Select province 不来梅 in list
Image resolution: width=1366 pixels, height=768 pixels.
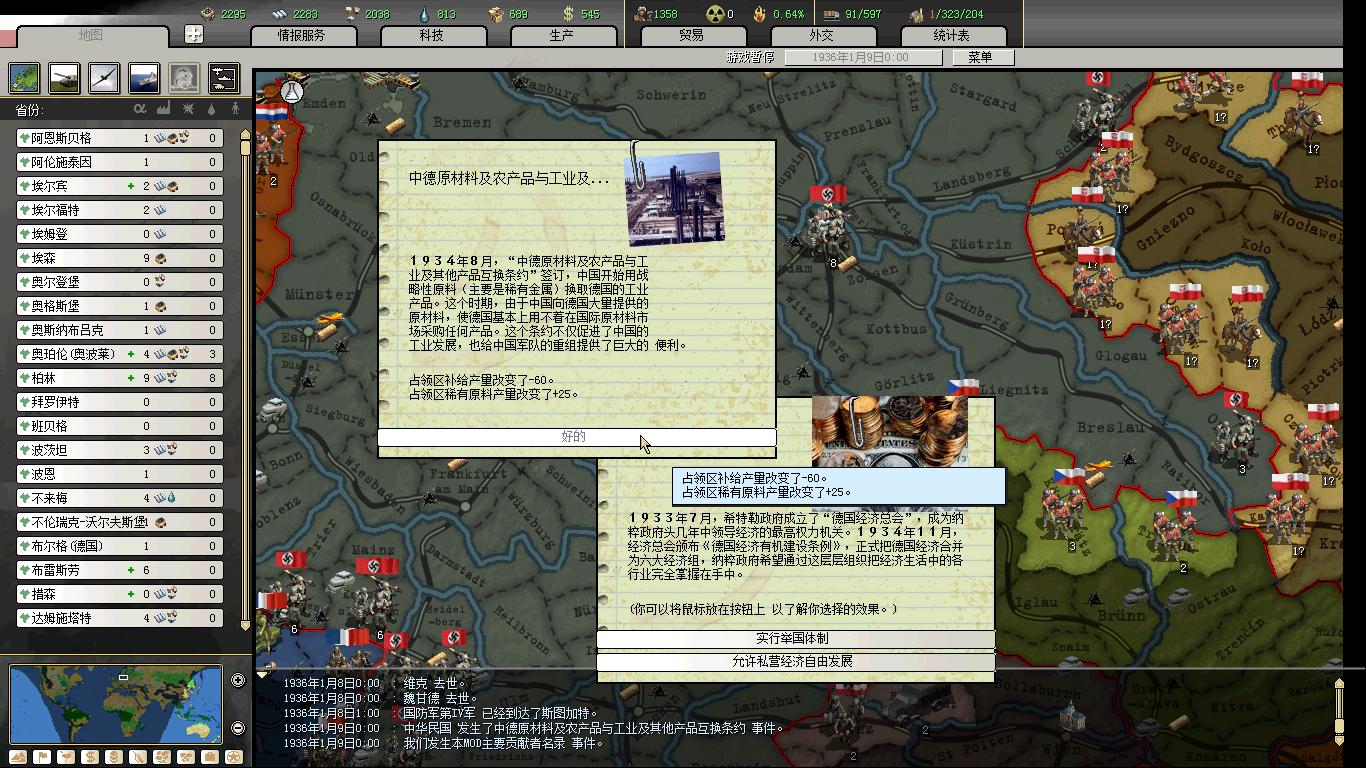click(x=120, y=498)
